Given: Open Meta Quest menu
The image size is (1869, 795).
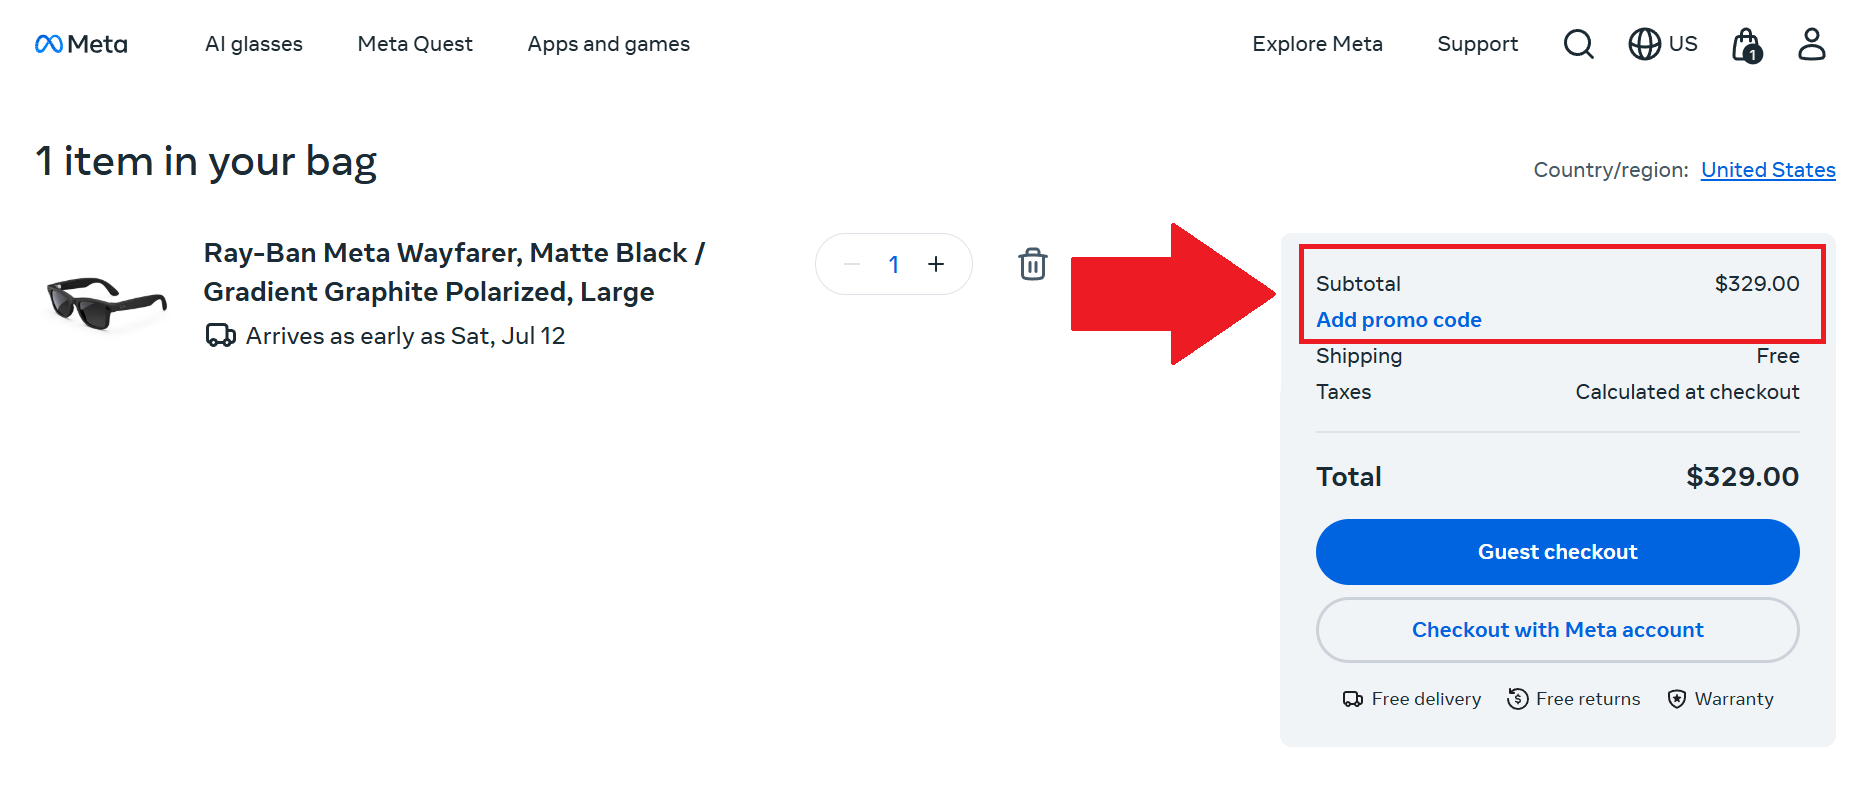Looking at the screenshot, I should [414, 44].
